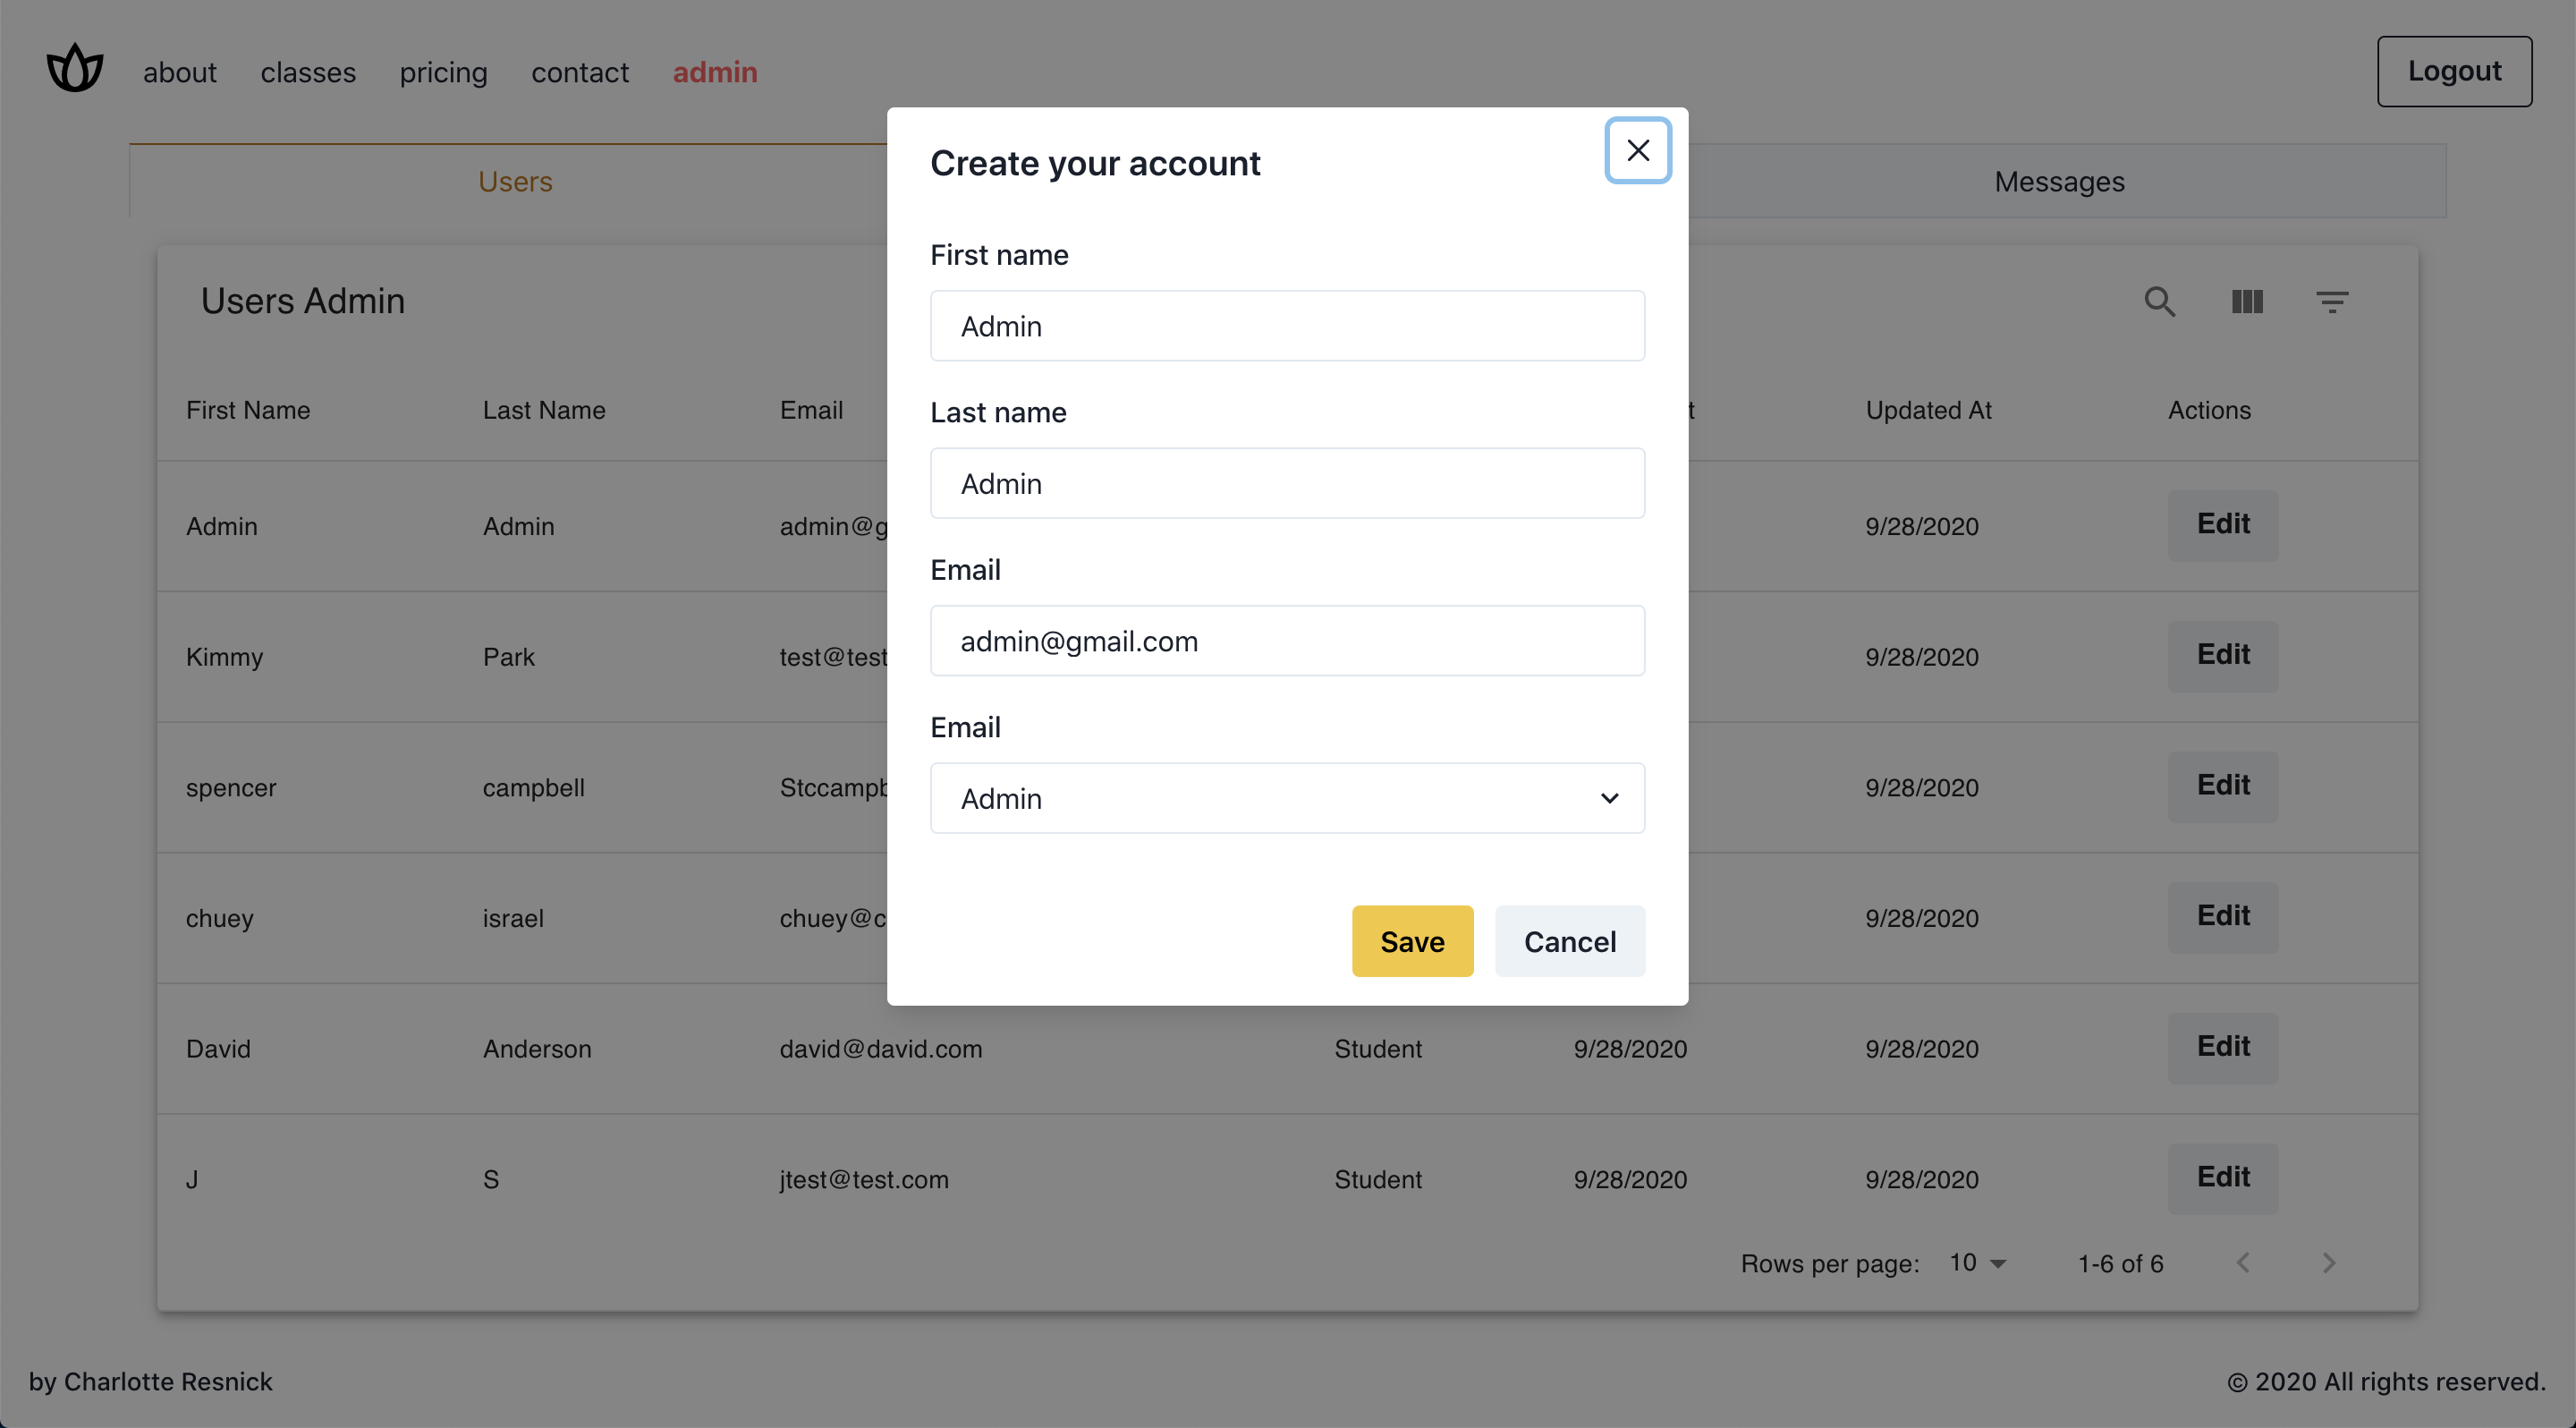
Task: Focus the Last name input field
Action: point(1287,483)
